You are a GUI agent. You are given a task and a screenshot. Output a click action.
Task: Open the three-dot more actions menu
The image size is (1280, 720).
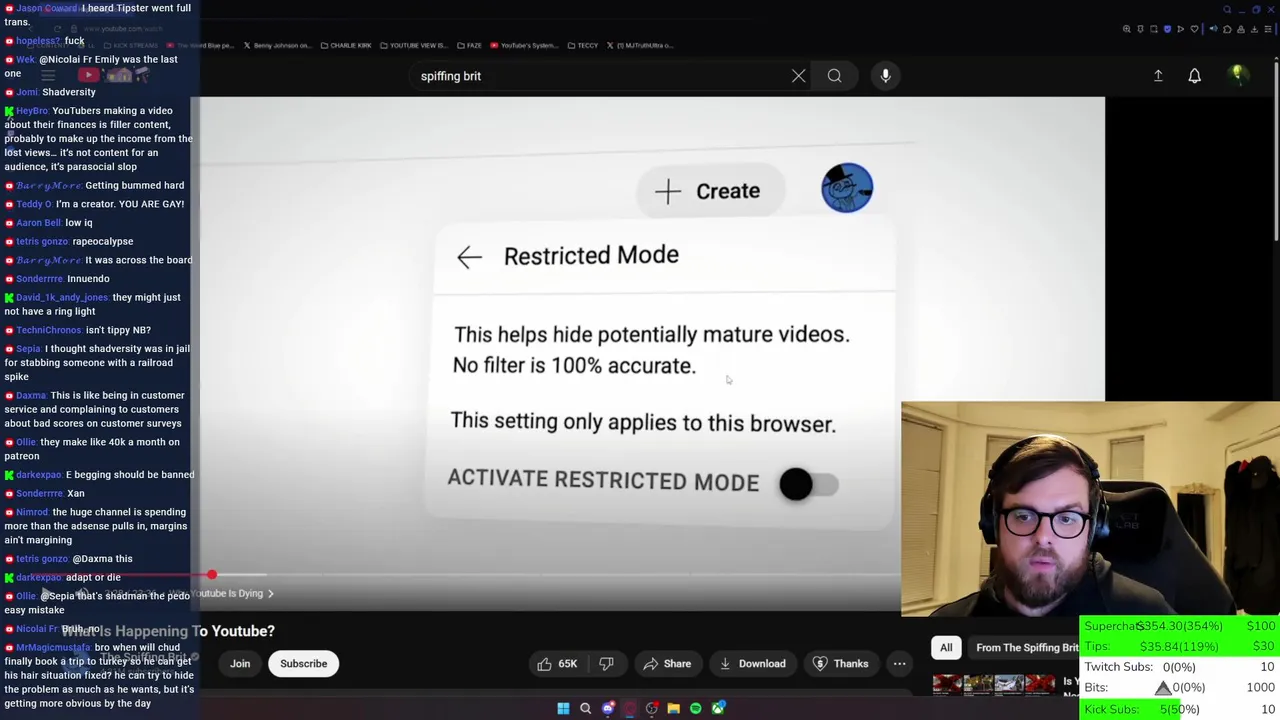point(899,664)
